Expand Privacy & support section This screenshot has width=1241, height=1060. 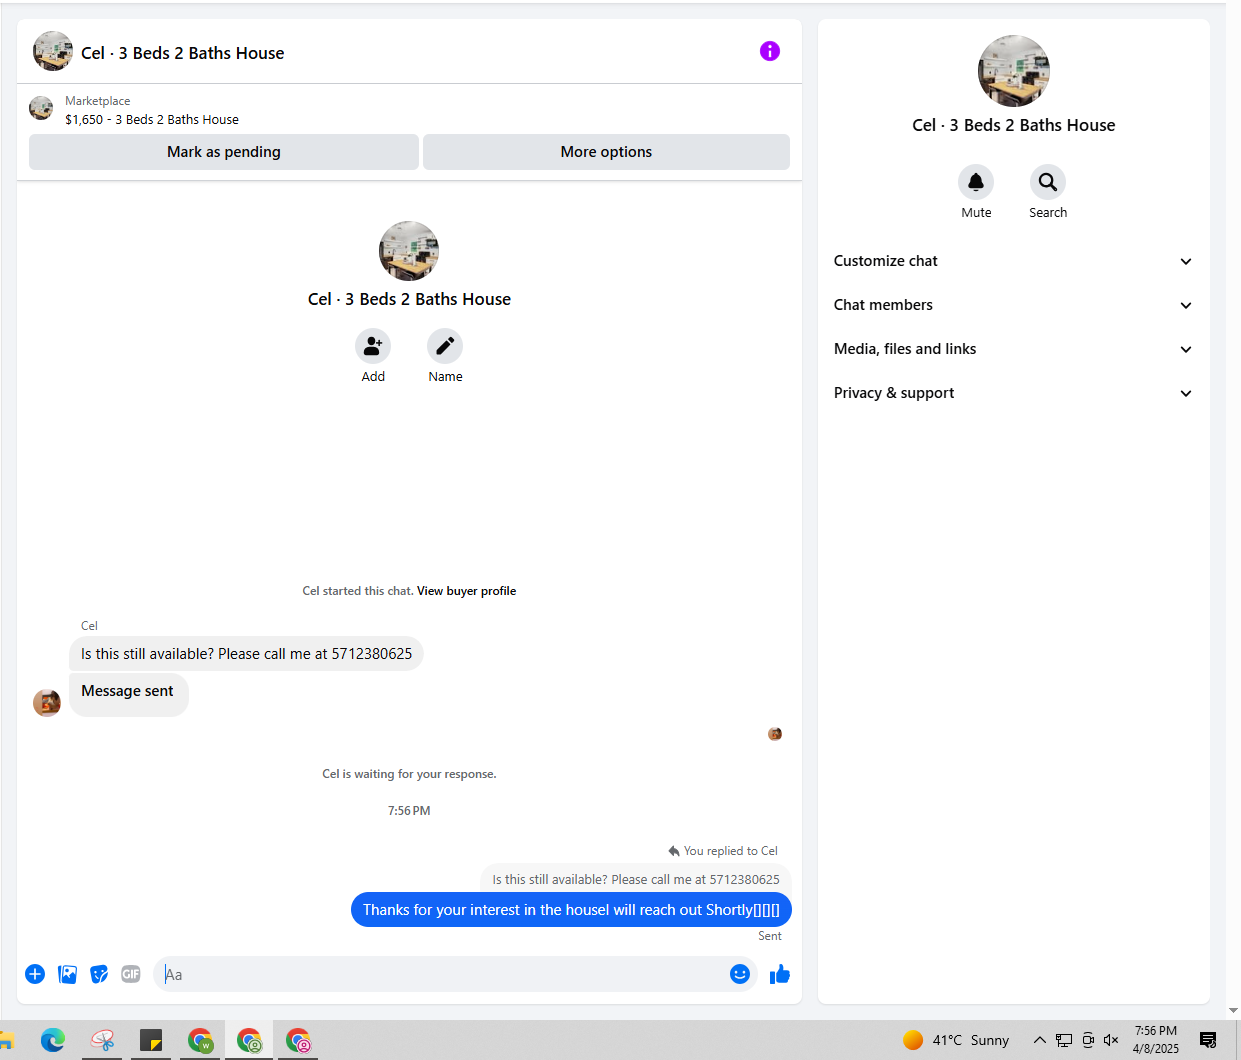[x=1013, y=393]
